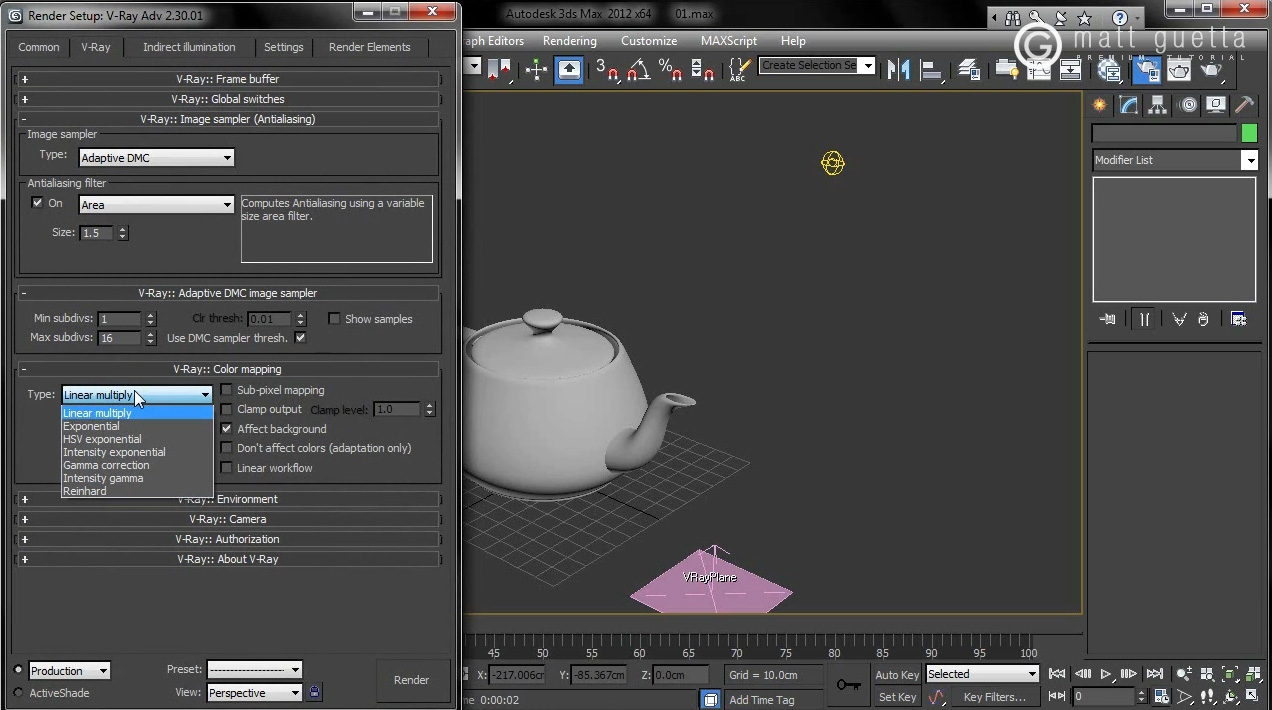Click the key tangent curve icon
1272x710 pixels.
click(x=936, y=697)
